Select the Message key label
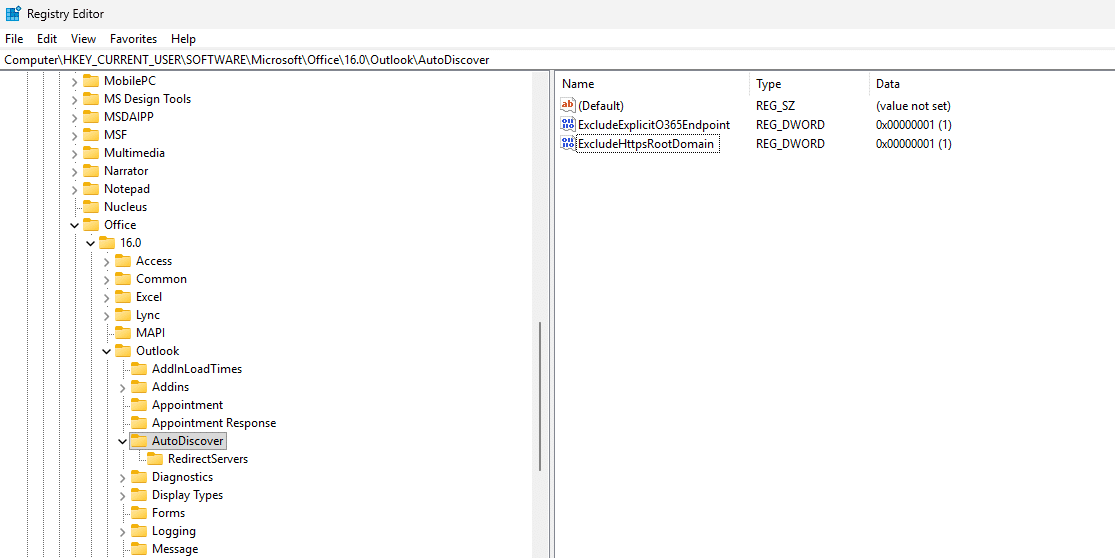1115x558 pixels. [175, 549]
